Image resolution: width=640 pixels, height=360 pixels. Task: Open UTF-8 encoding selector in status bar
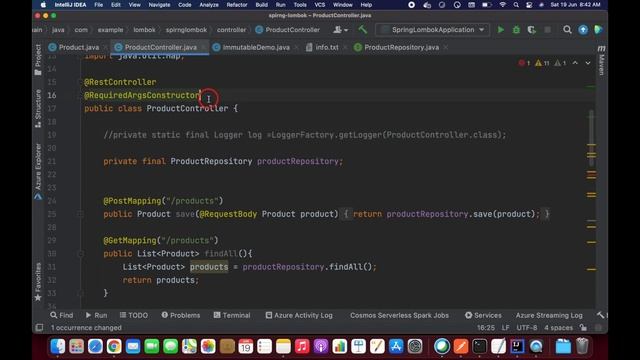click(x=527, y=328)
